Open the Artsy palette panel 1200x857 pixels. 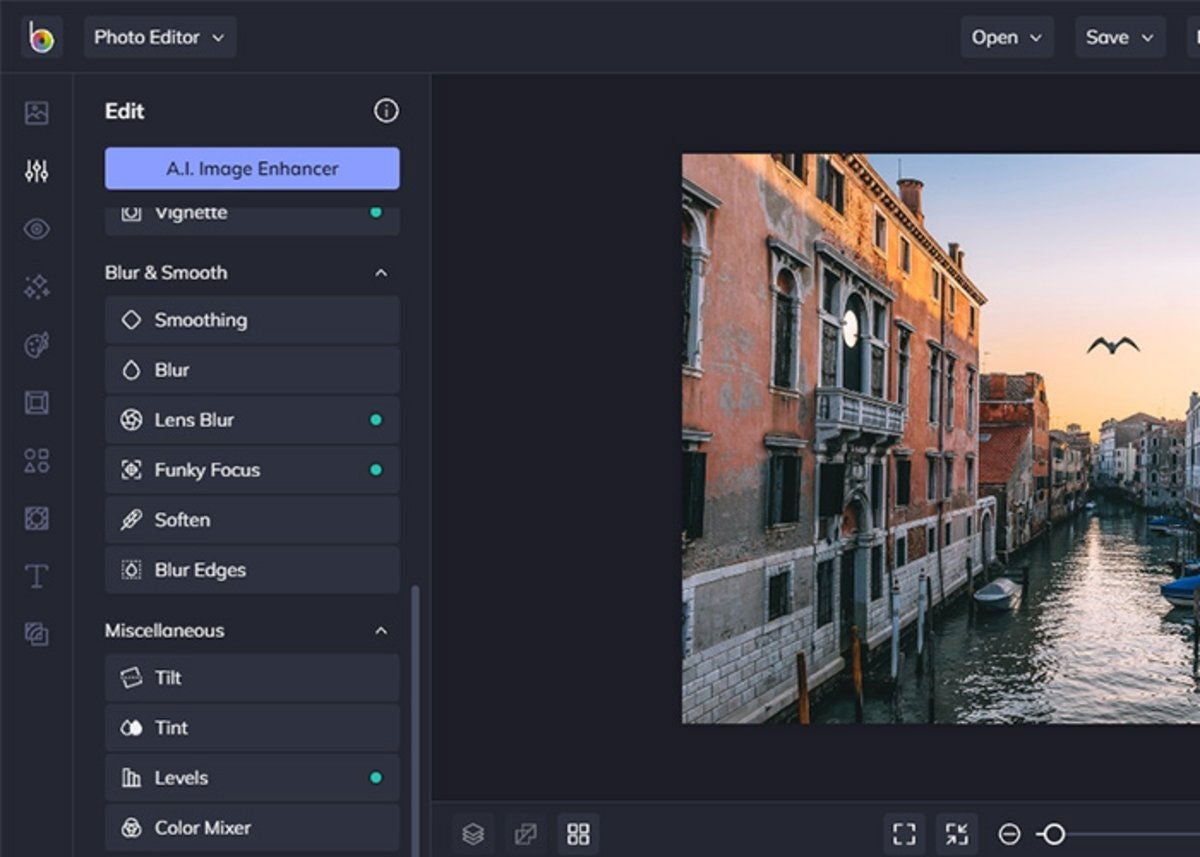coord(36,345)
